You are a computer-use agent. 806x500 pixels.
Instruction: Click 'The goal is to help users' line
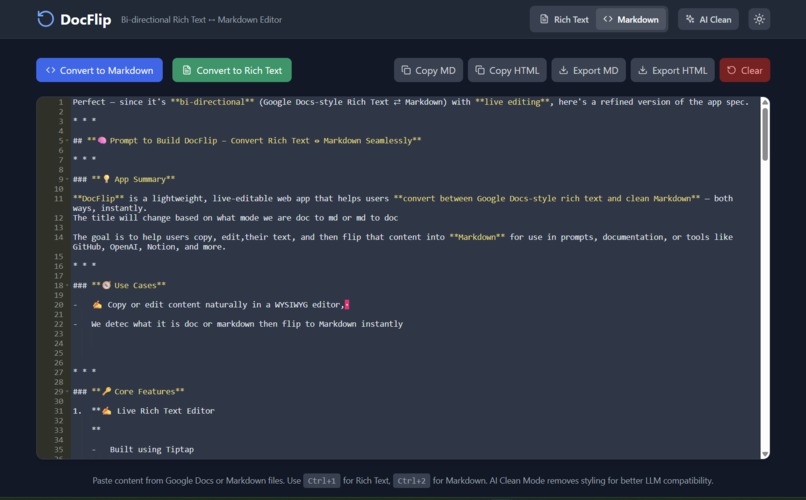coord(402,242)
